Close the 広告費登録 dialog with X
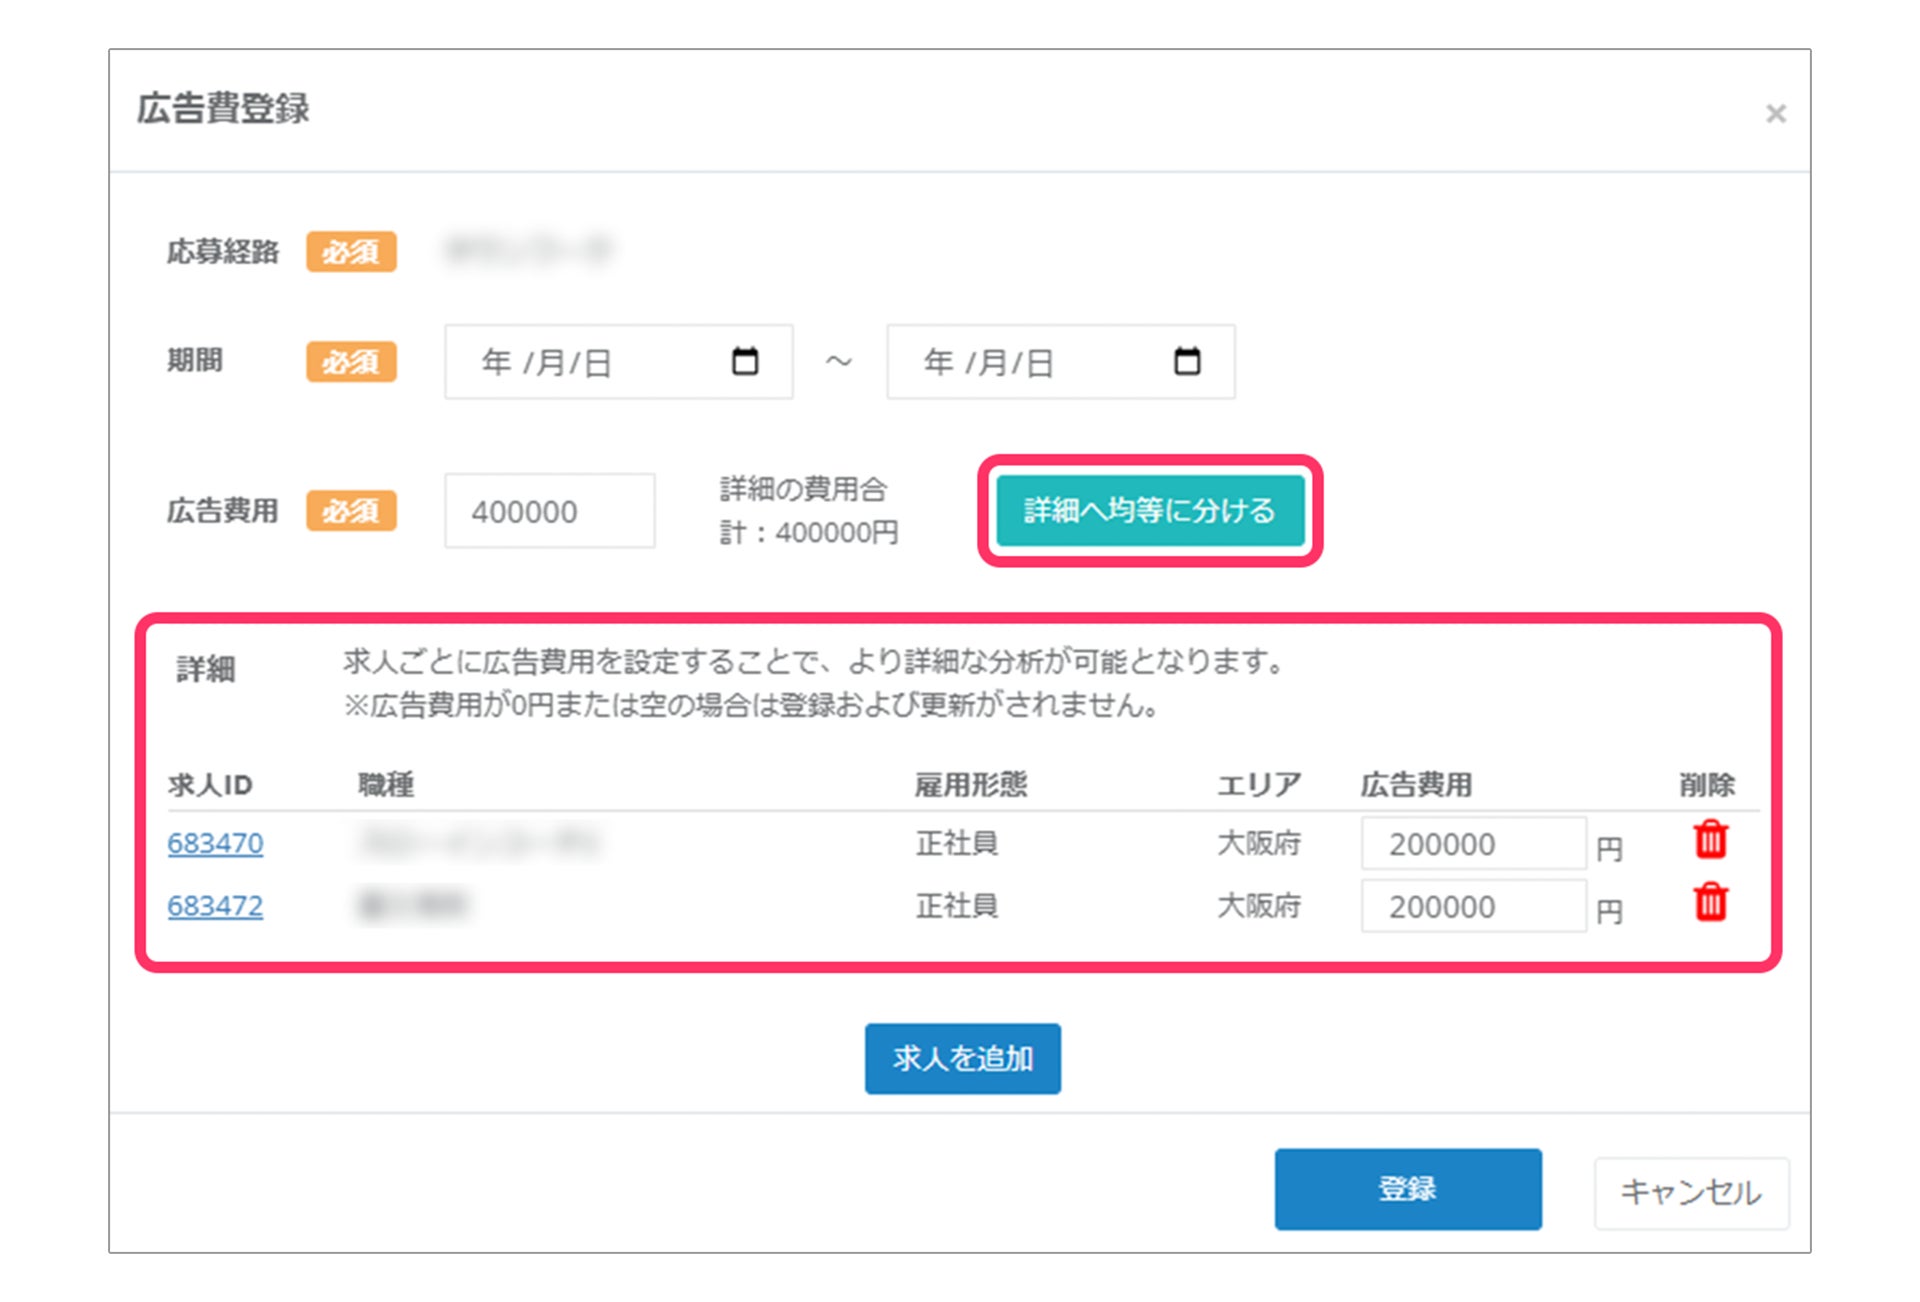 click(1775, 114)
